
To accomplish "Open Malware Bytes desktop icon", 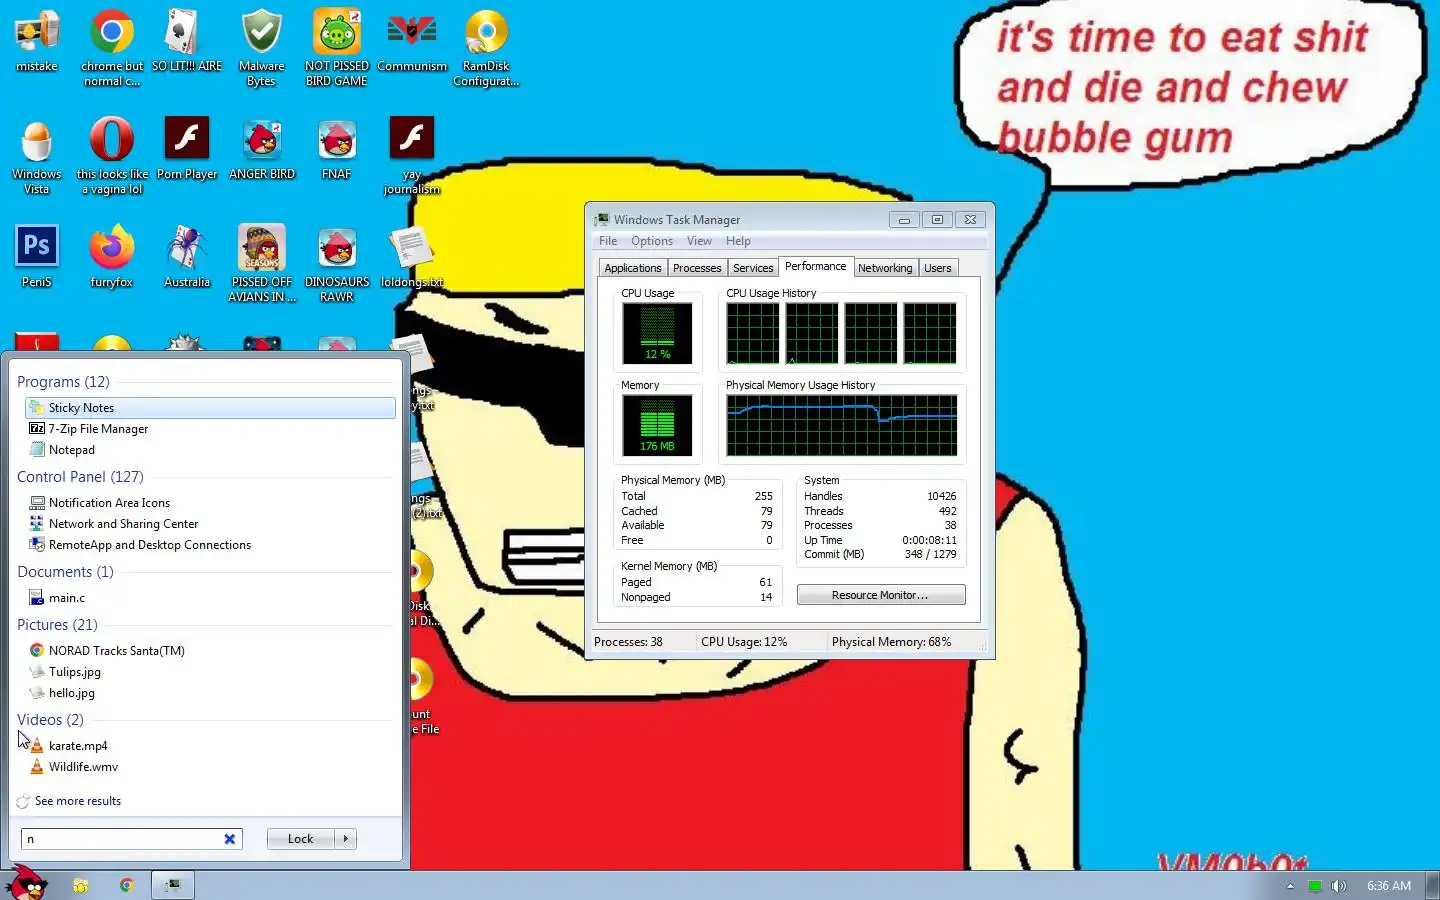I will coord(261,47).
